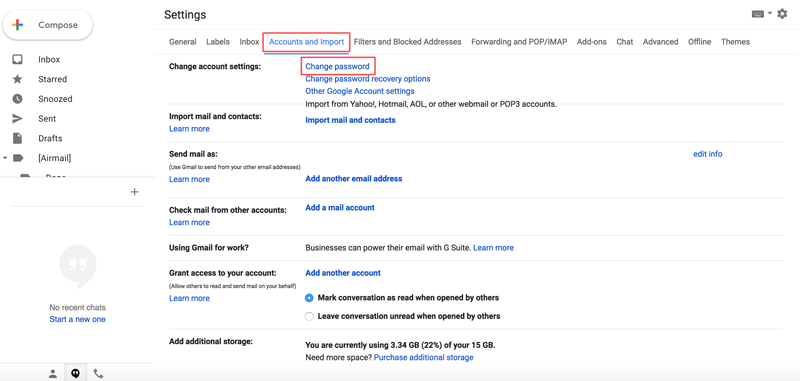Click Add a mail account link
The image size is (800, 381).
[x=340, y=208]
